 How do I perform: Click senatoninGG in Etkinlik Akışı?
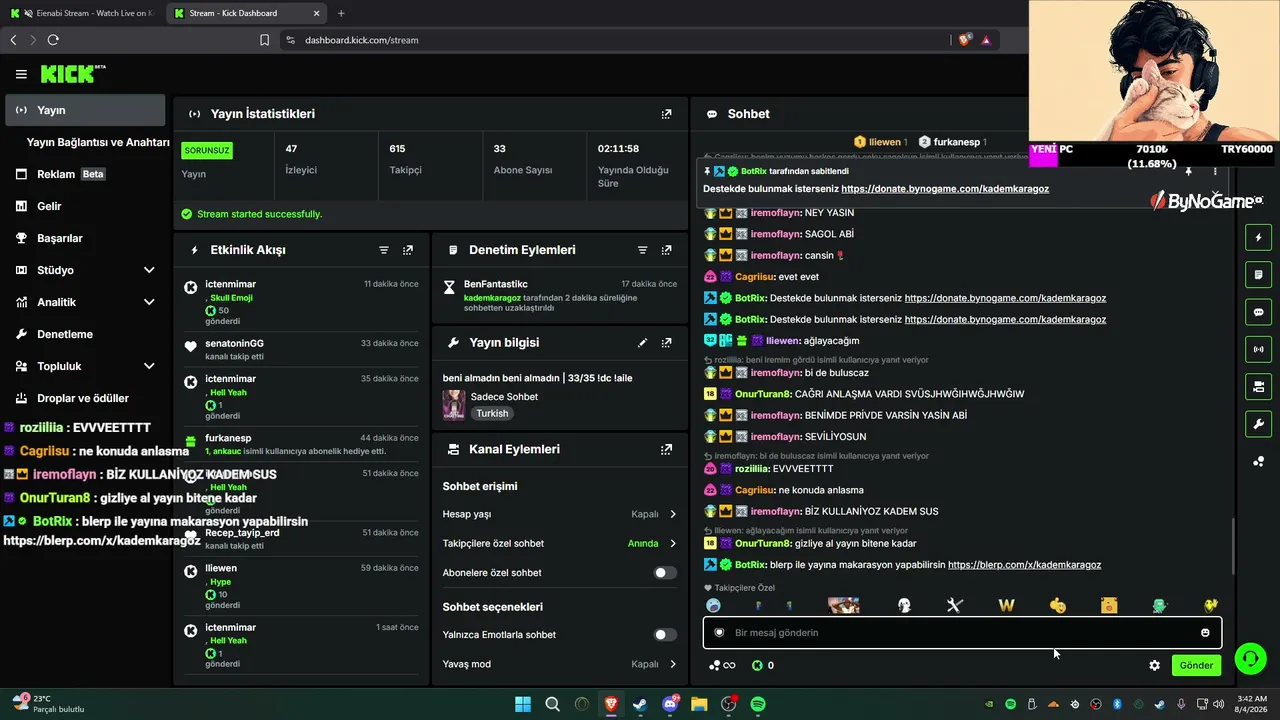click(234, 343)
